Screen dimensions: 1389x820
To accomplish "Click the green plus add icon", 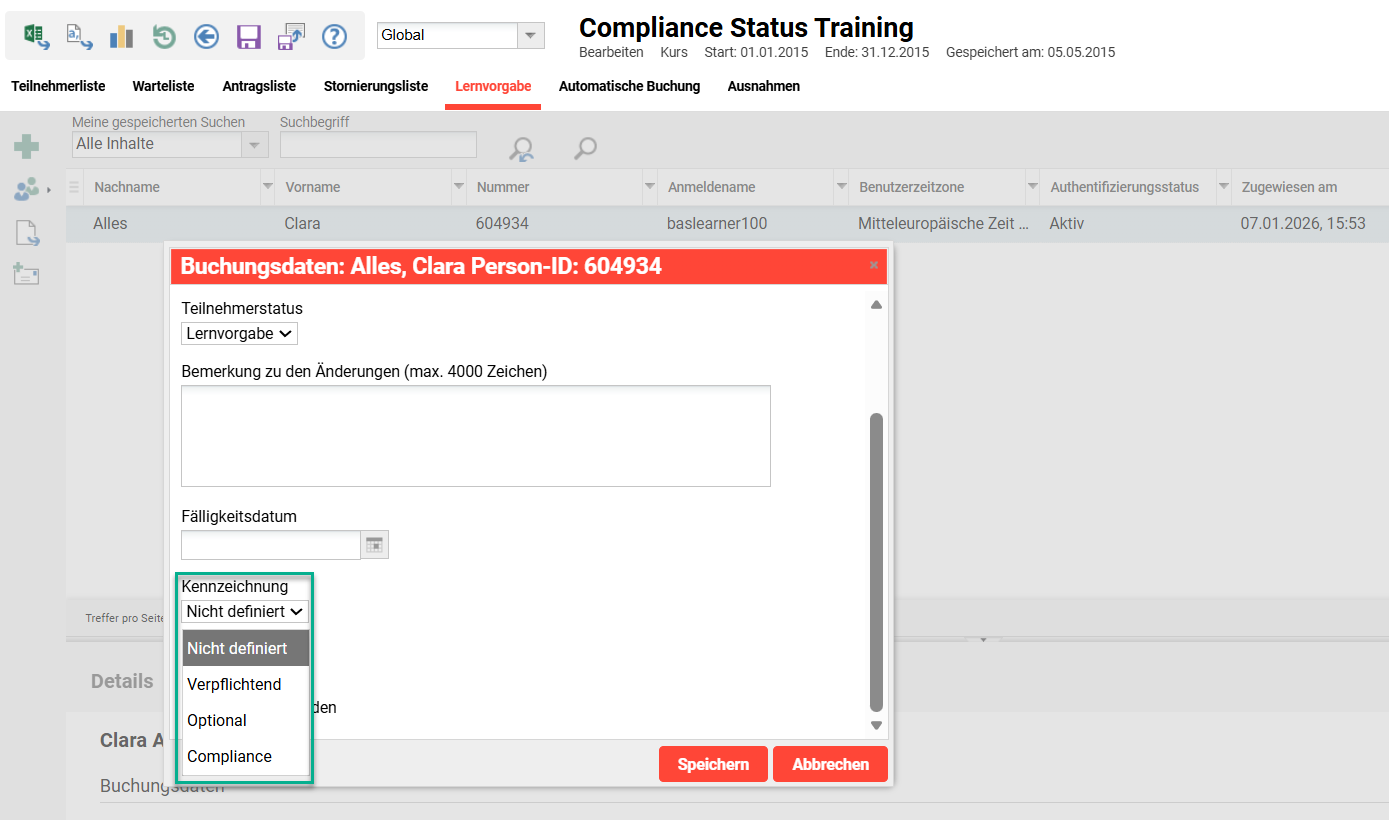I will [x=26, y=147].
